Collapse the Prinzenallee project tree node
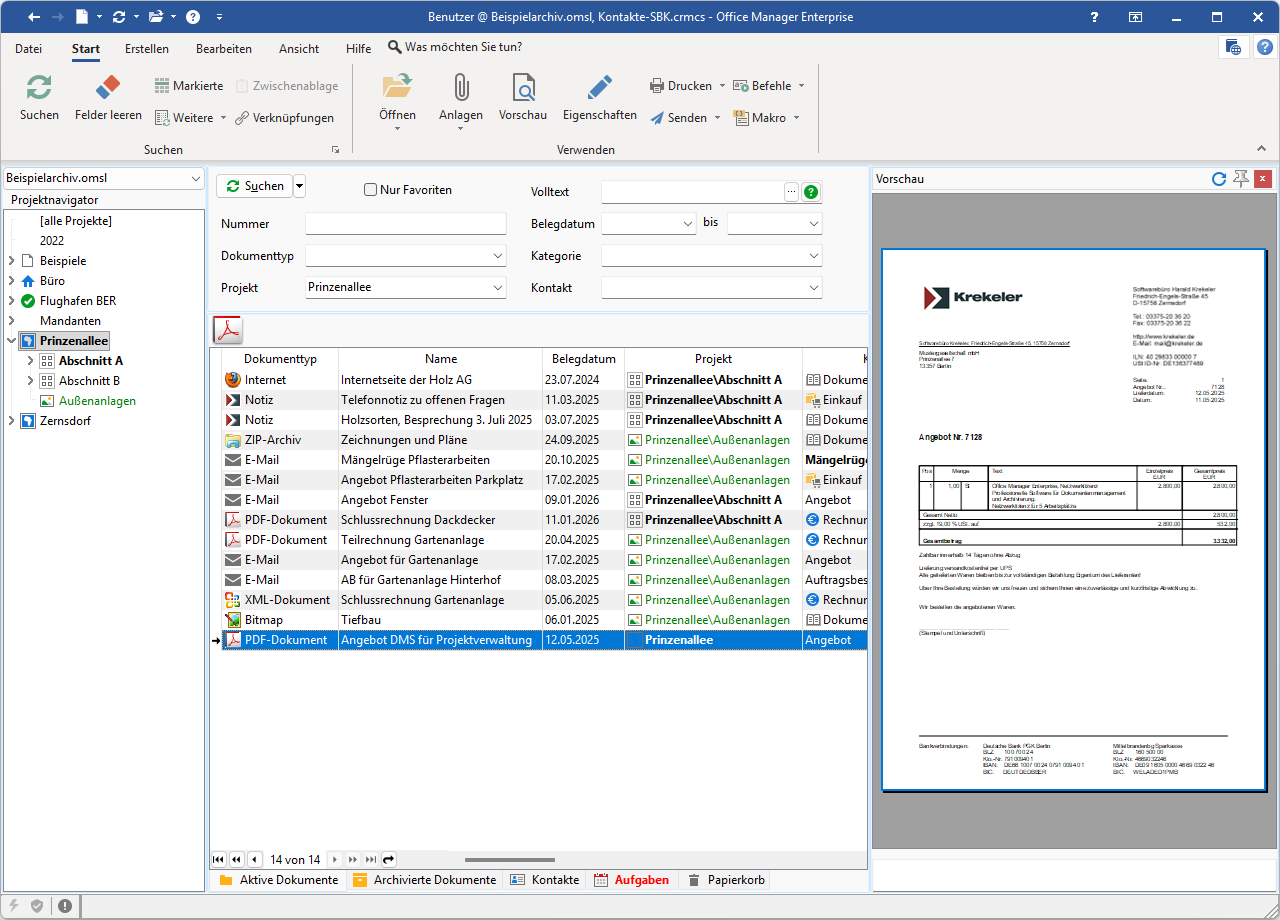The width and height of the screenshot is (1280, 920). point(12,341)
